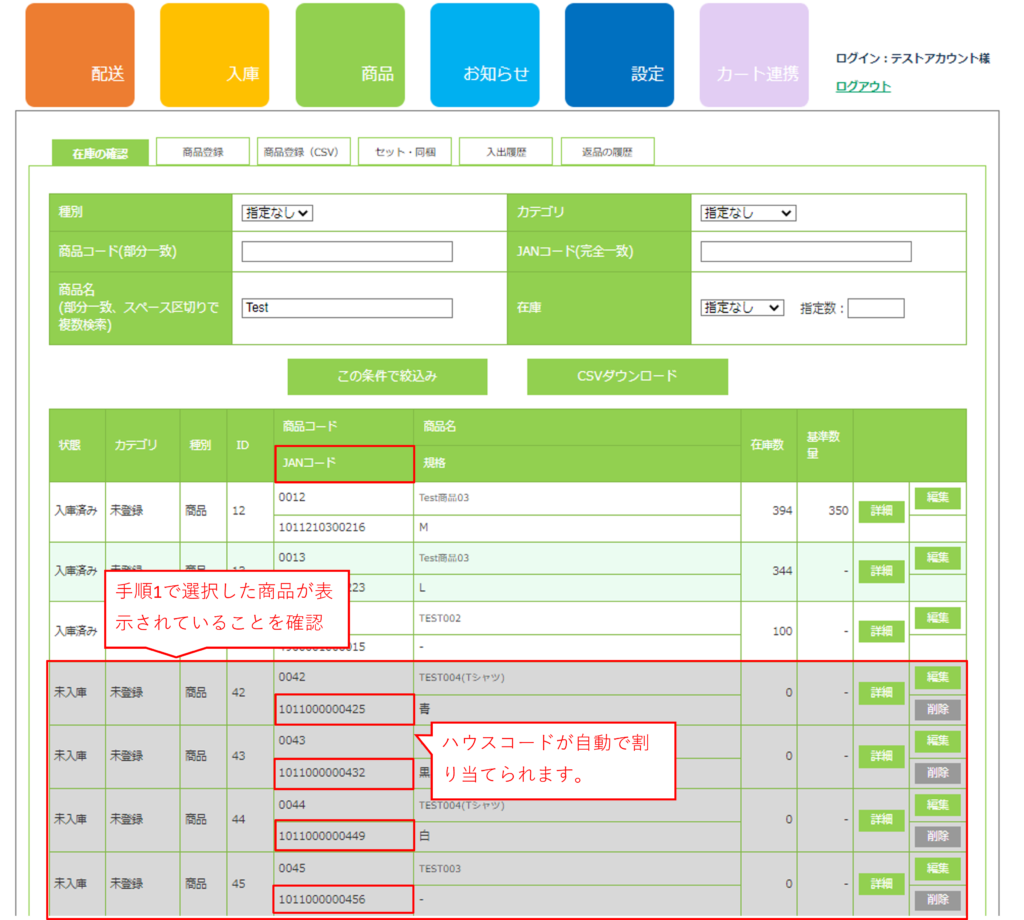Open the セット・同梱 tab
The image size is (1024, 920).
point(405,152)
